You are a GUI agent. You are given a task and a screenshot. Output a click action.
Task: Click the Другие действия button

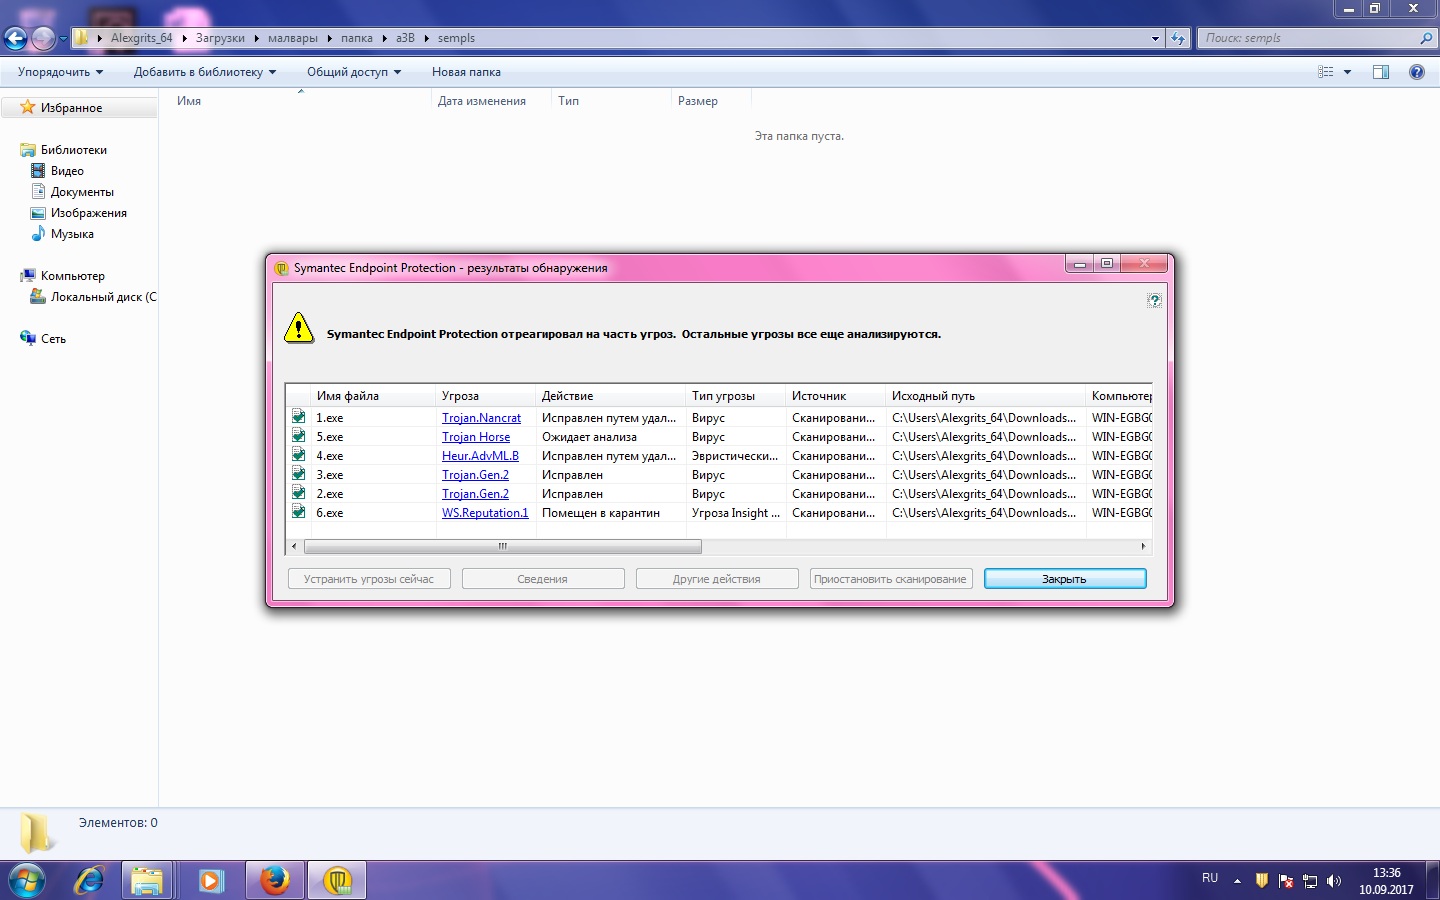pyautogui.click(x=717, y=579)
